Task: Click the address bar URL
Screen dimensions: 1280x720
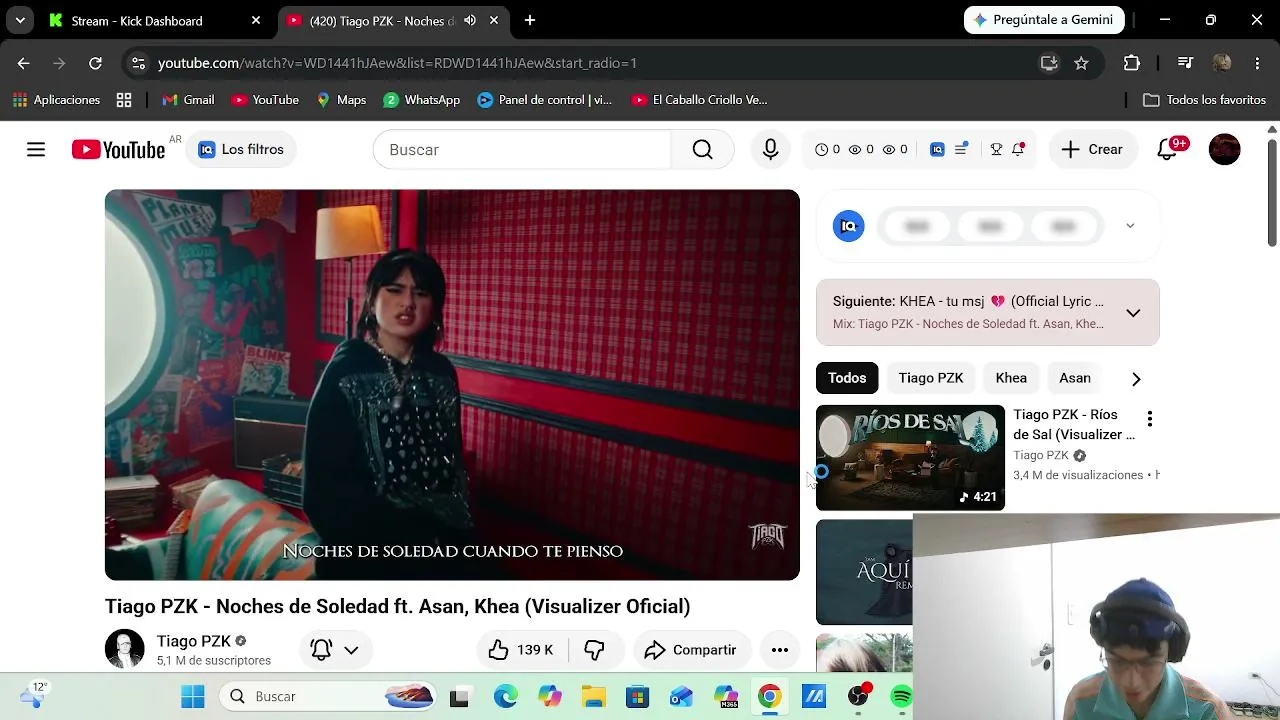Action: click(397, 63)
